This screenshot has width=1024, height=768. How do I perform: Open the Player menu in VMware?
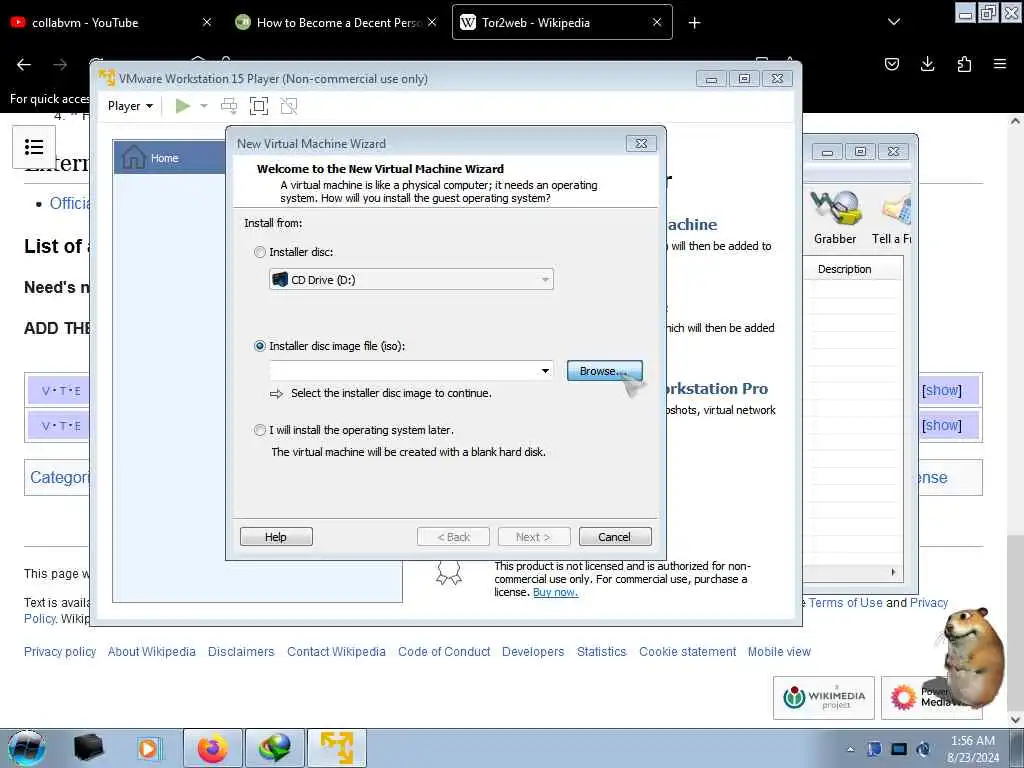coord(130,106)
